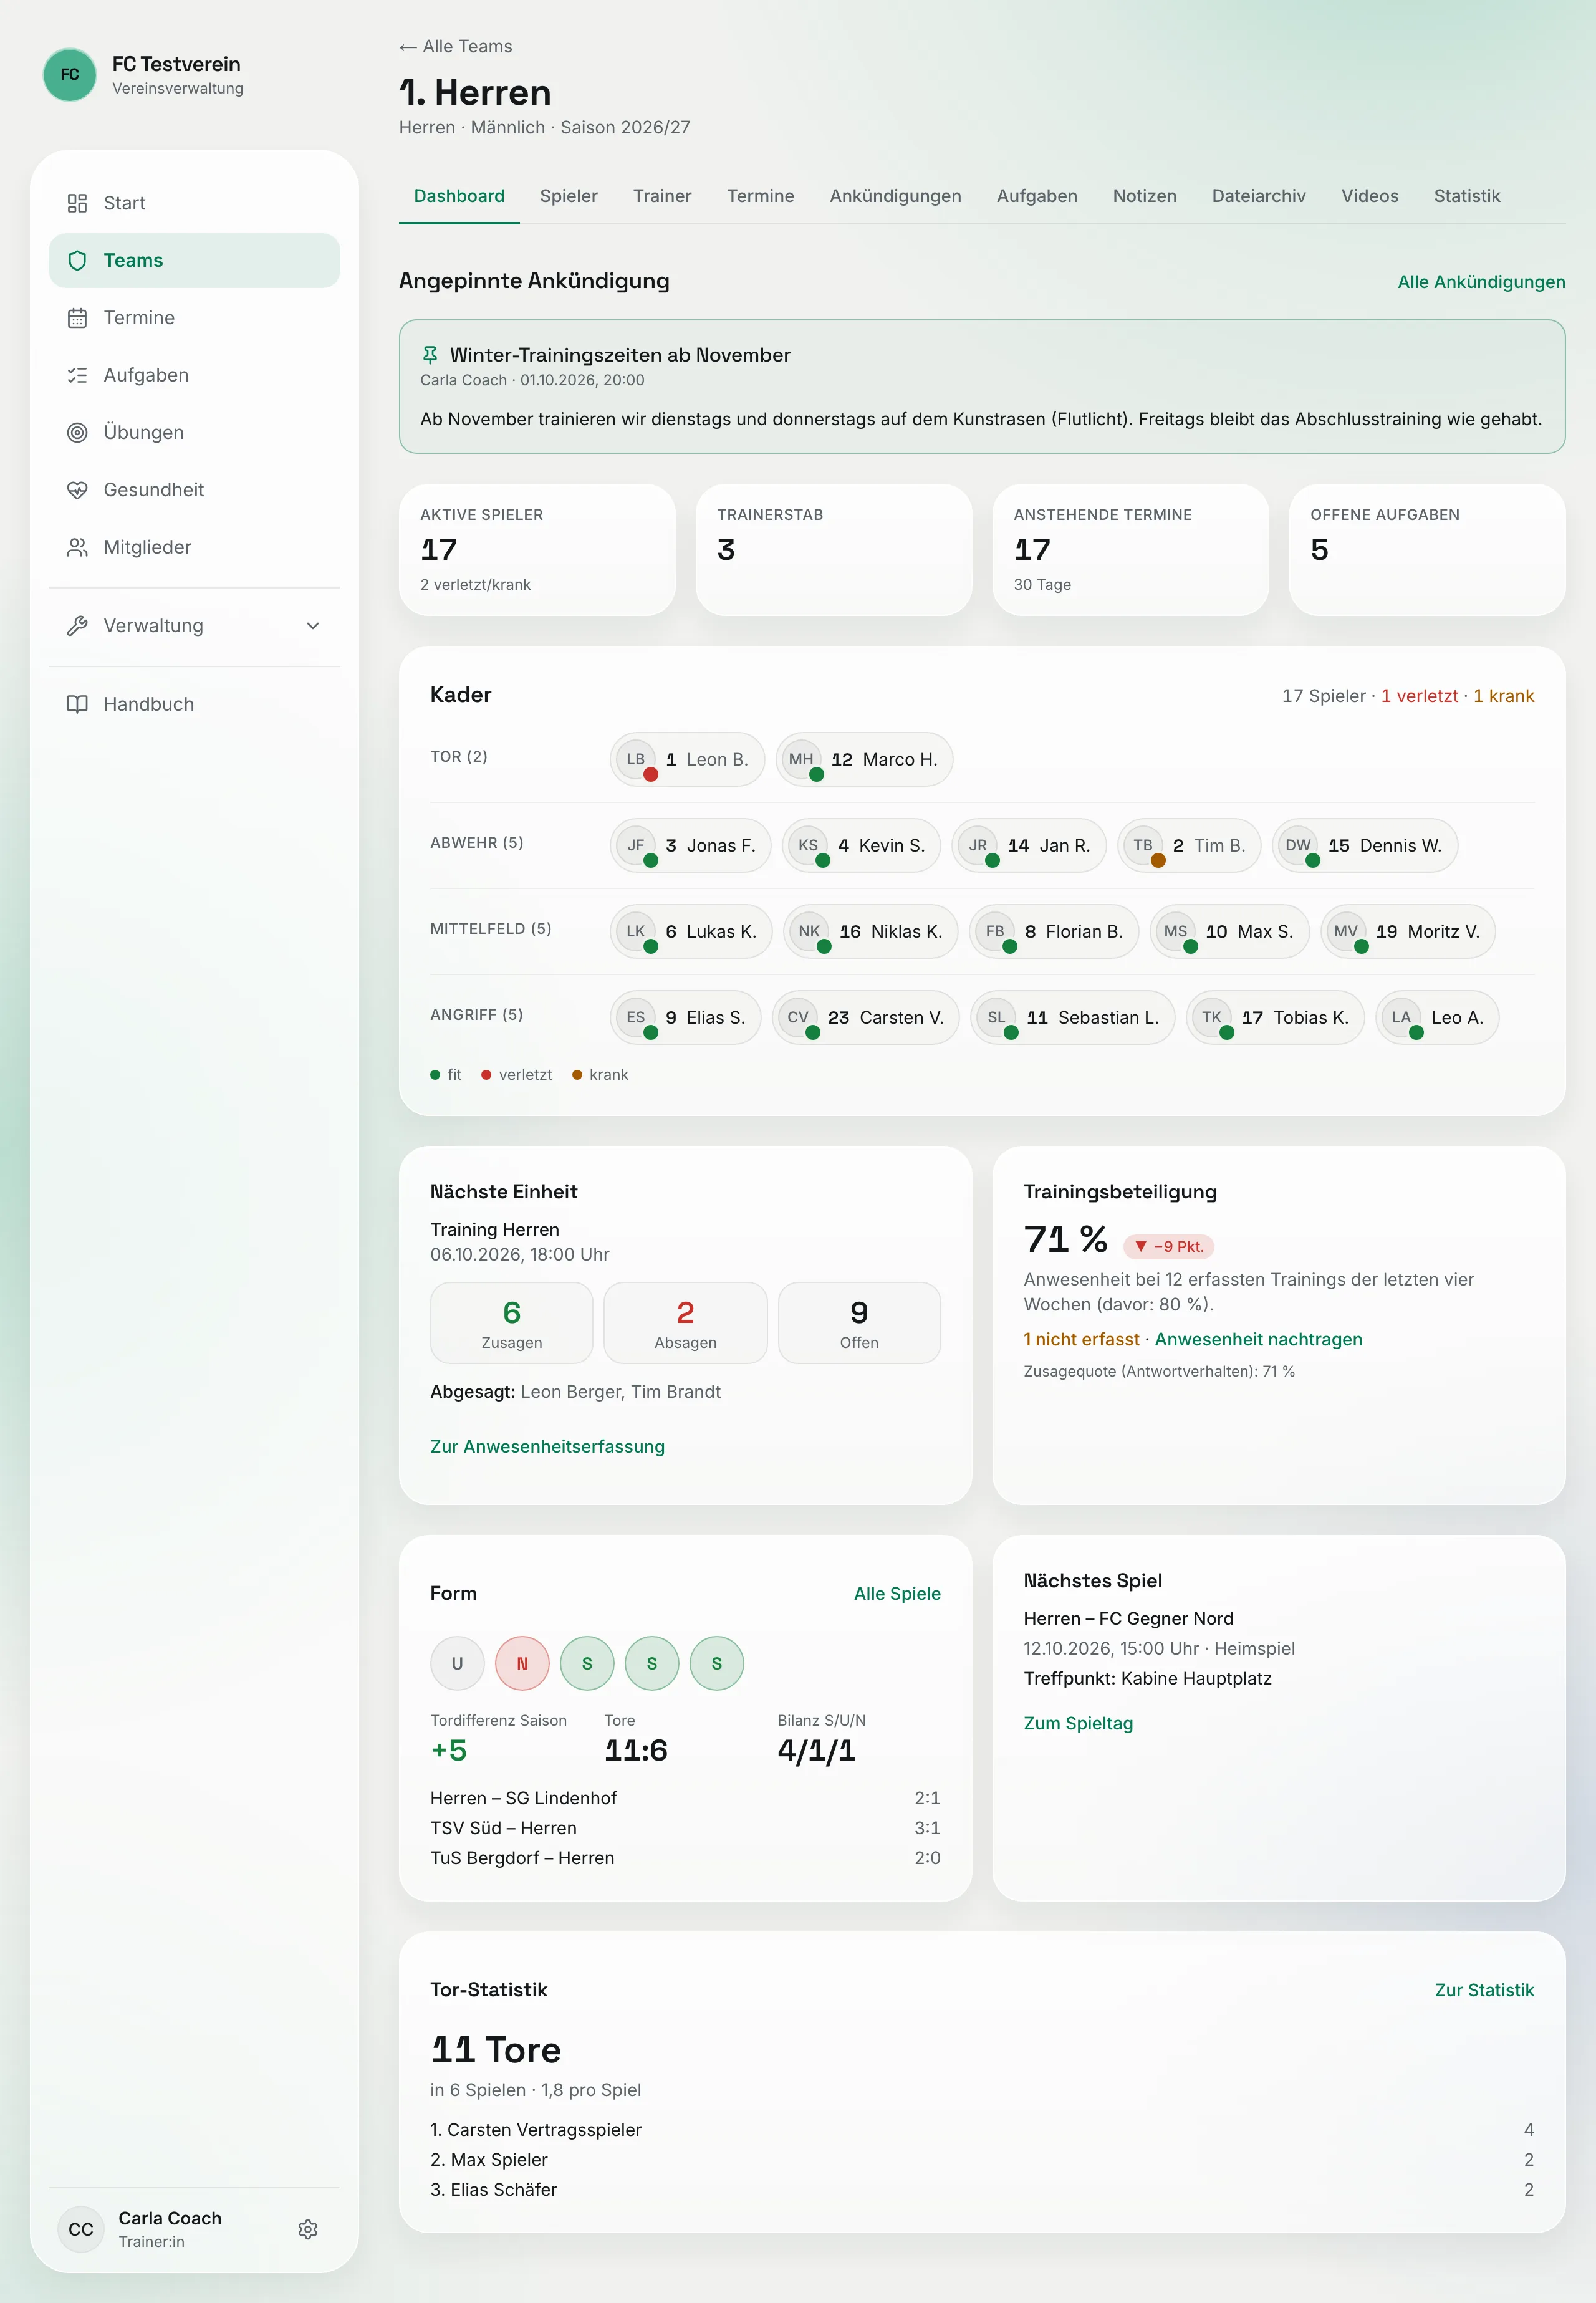Open settings via gear icon next to Carla Coach
1596x2303 pixels.
click(x=308, y=2229)
